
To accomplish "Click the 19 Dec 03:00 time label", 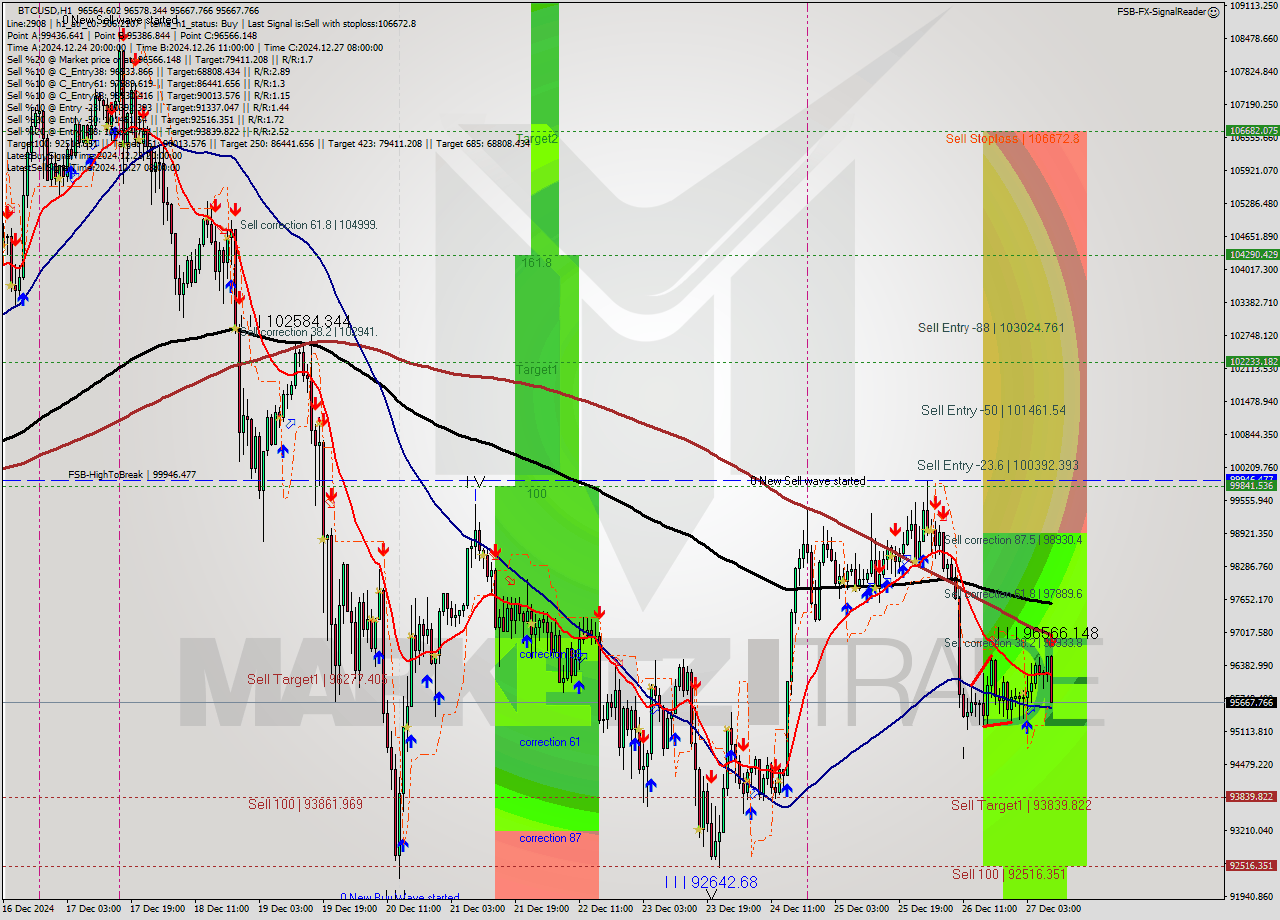I will [x=284, y=910].
